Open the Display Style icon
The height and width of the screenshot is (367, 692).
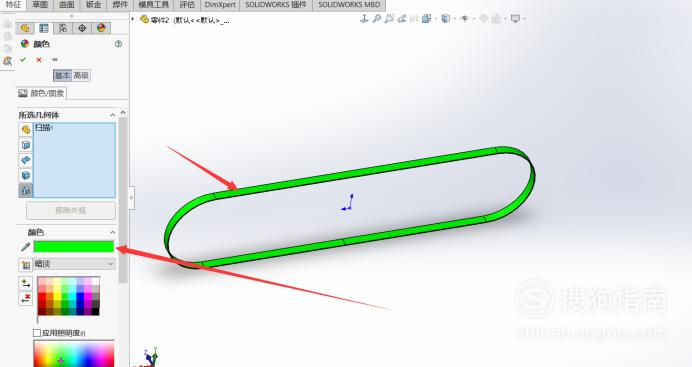tap(445, 19)
